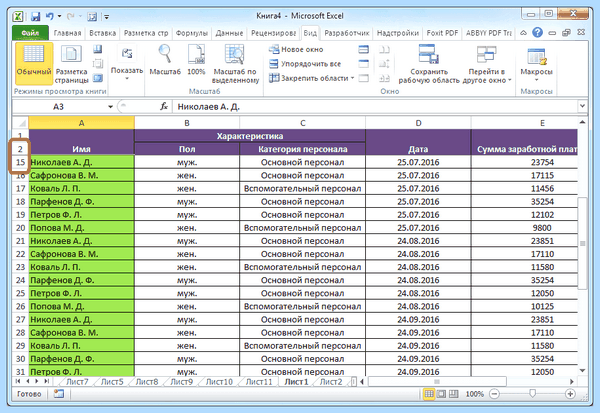The height and width of the screenshot is (413, 600).
Task: Click the Select All corner button
Action: tap(21, 123)
